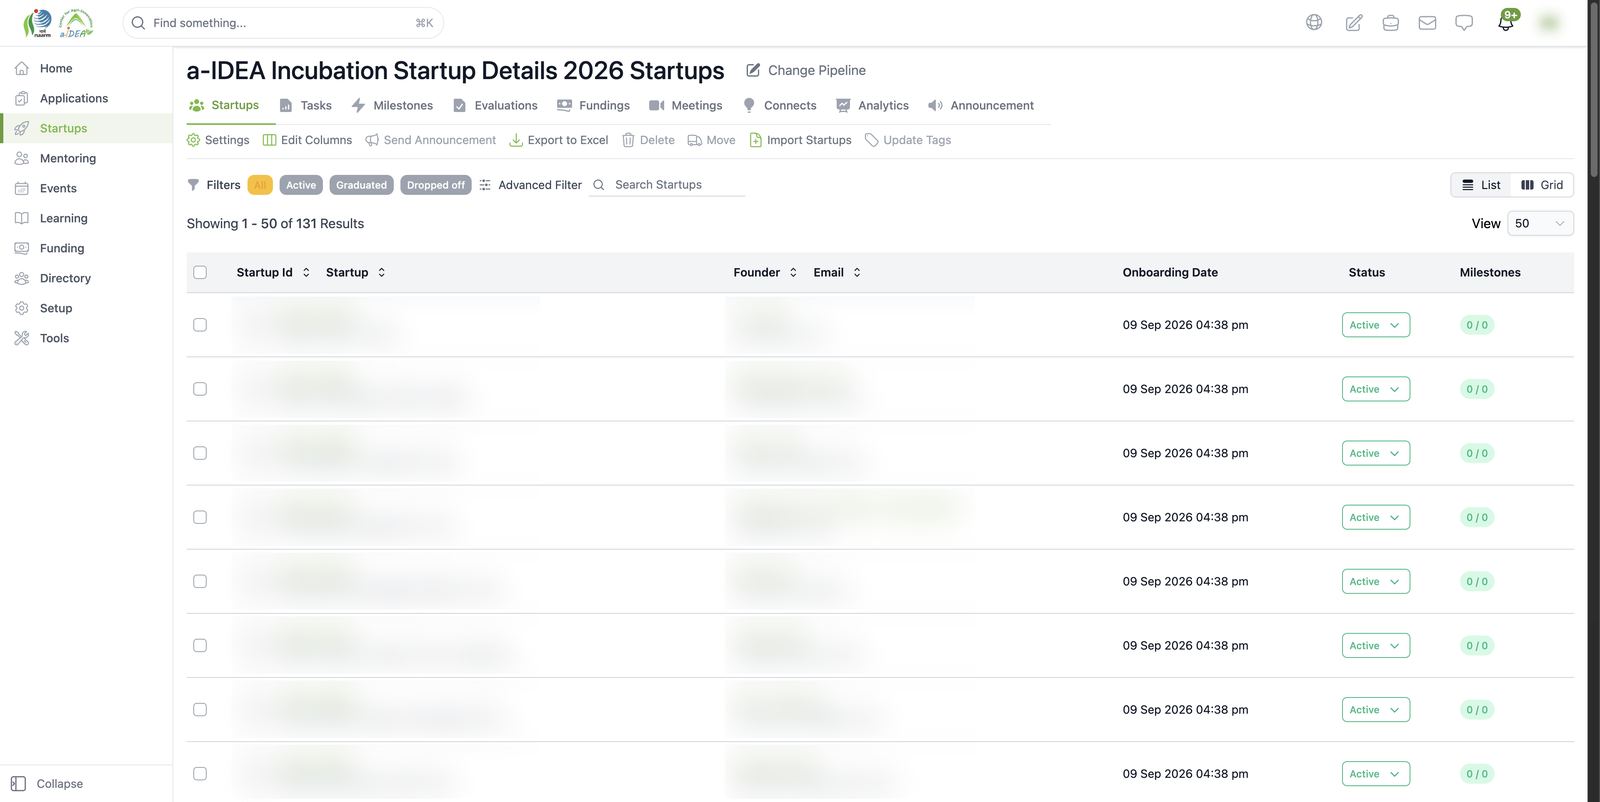
Task: Collapse the sidebar
Action: pyautogui.click(x=47, y=784)
